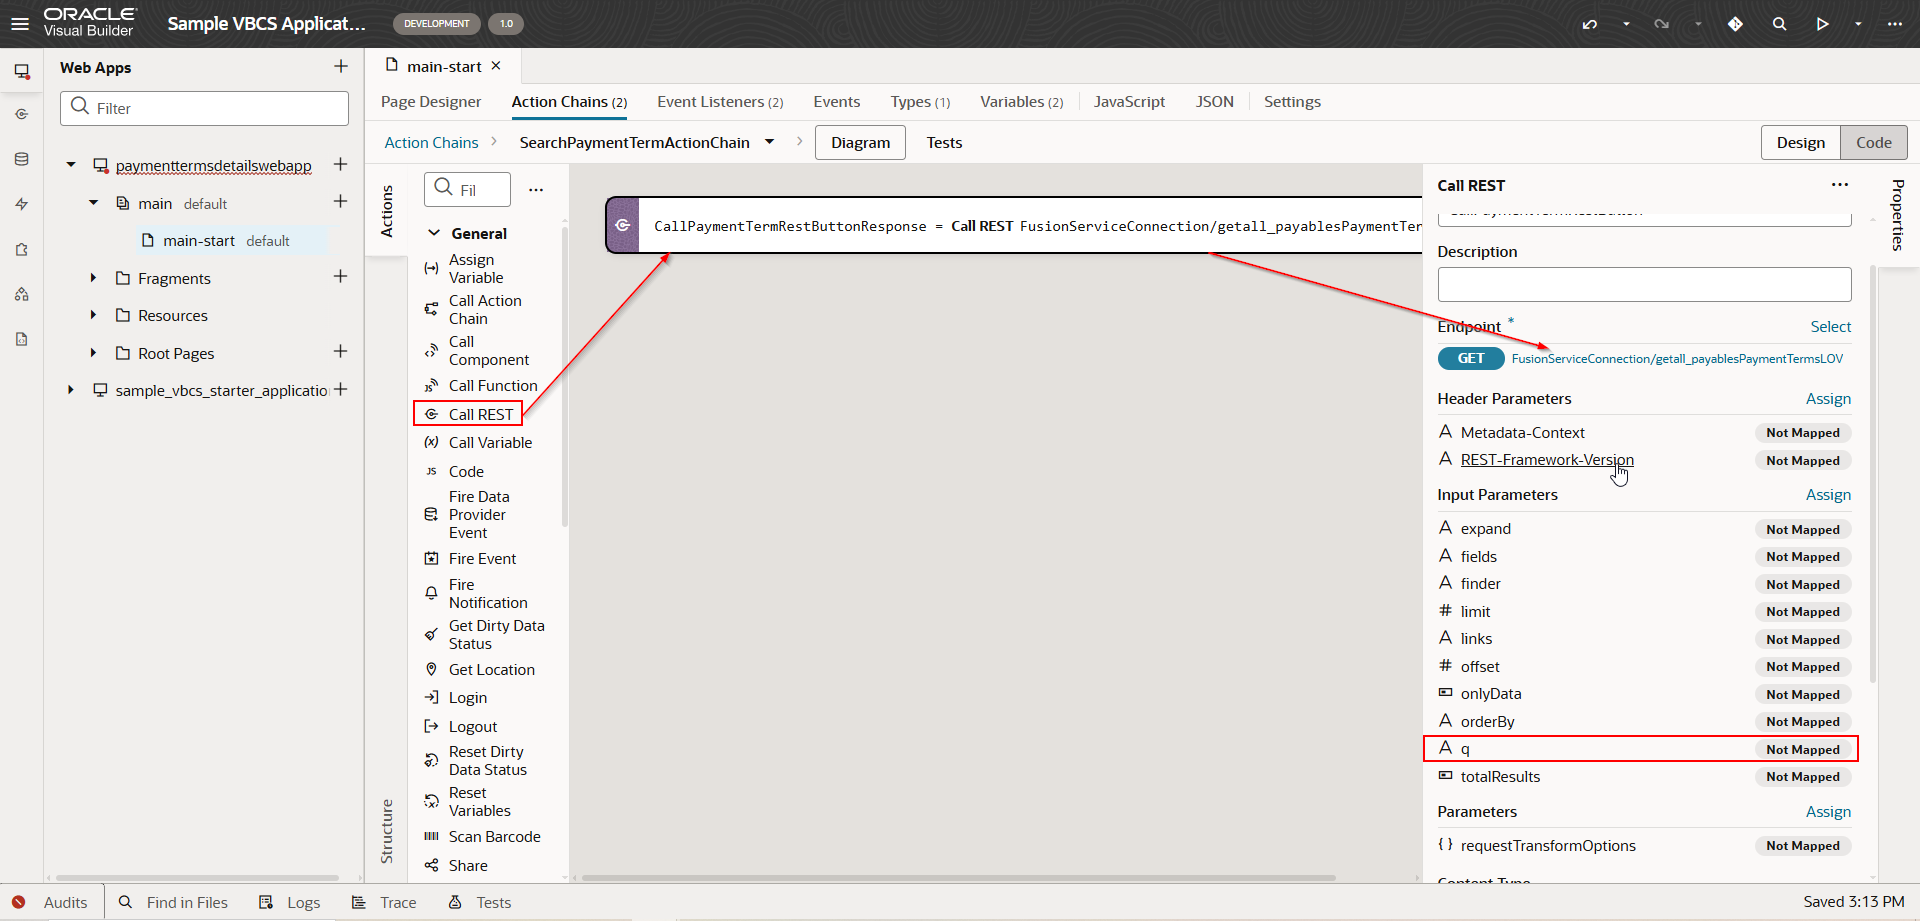Open the header more options ellipsis
Image resolution: width=1920 pixels, height=921 pixels.
[1895, 24]
